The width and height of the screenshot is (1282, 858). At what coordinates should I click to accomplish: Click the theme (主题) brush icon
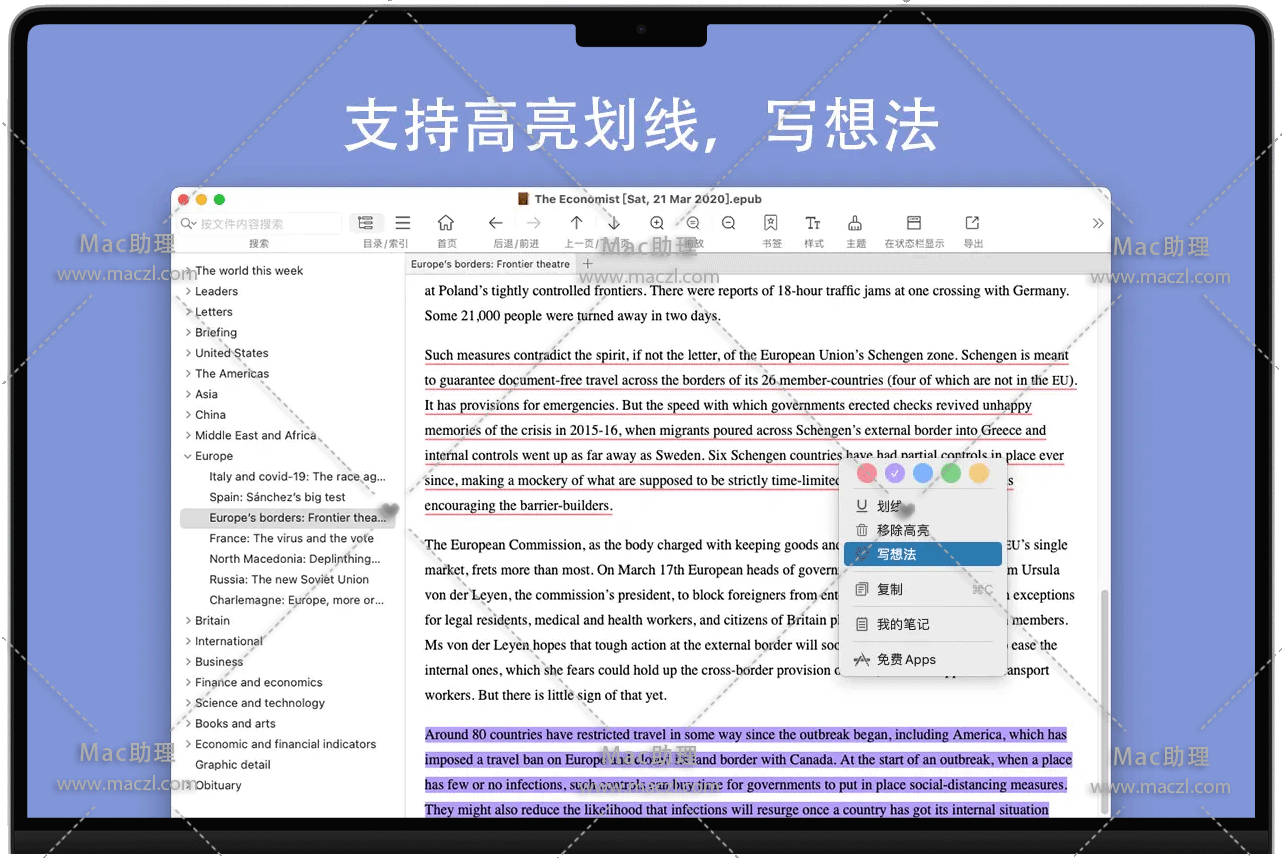tap(855, 223)
